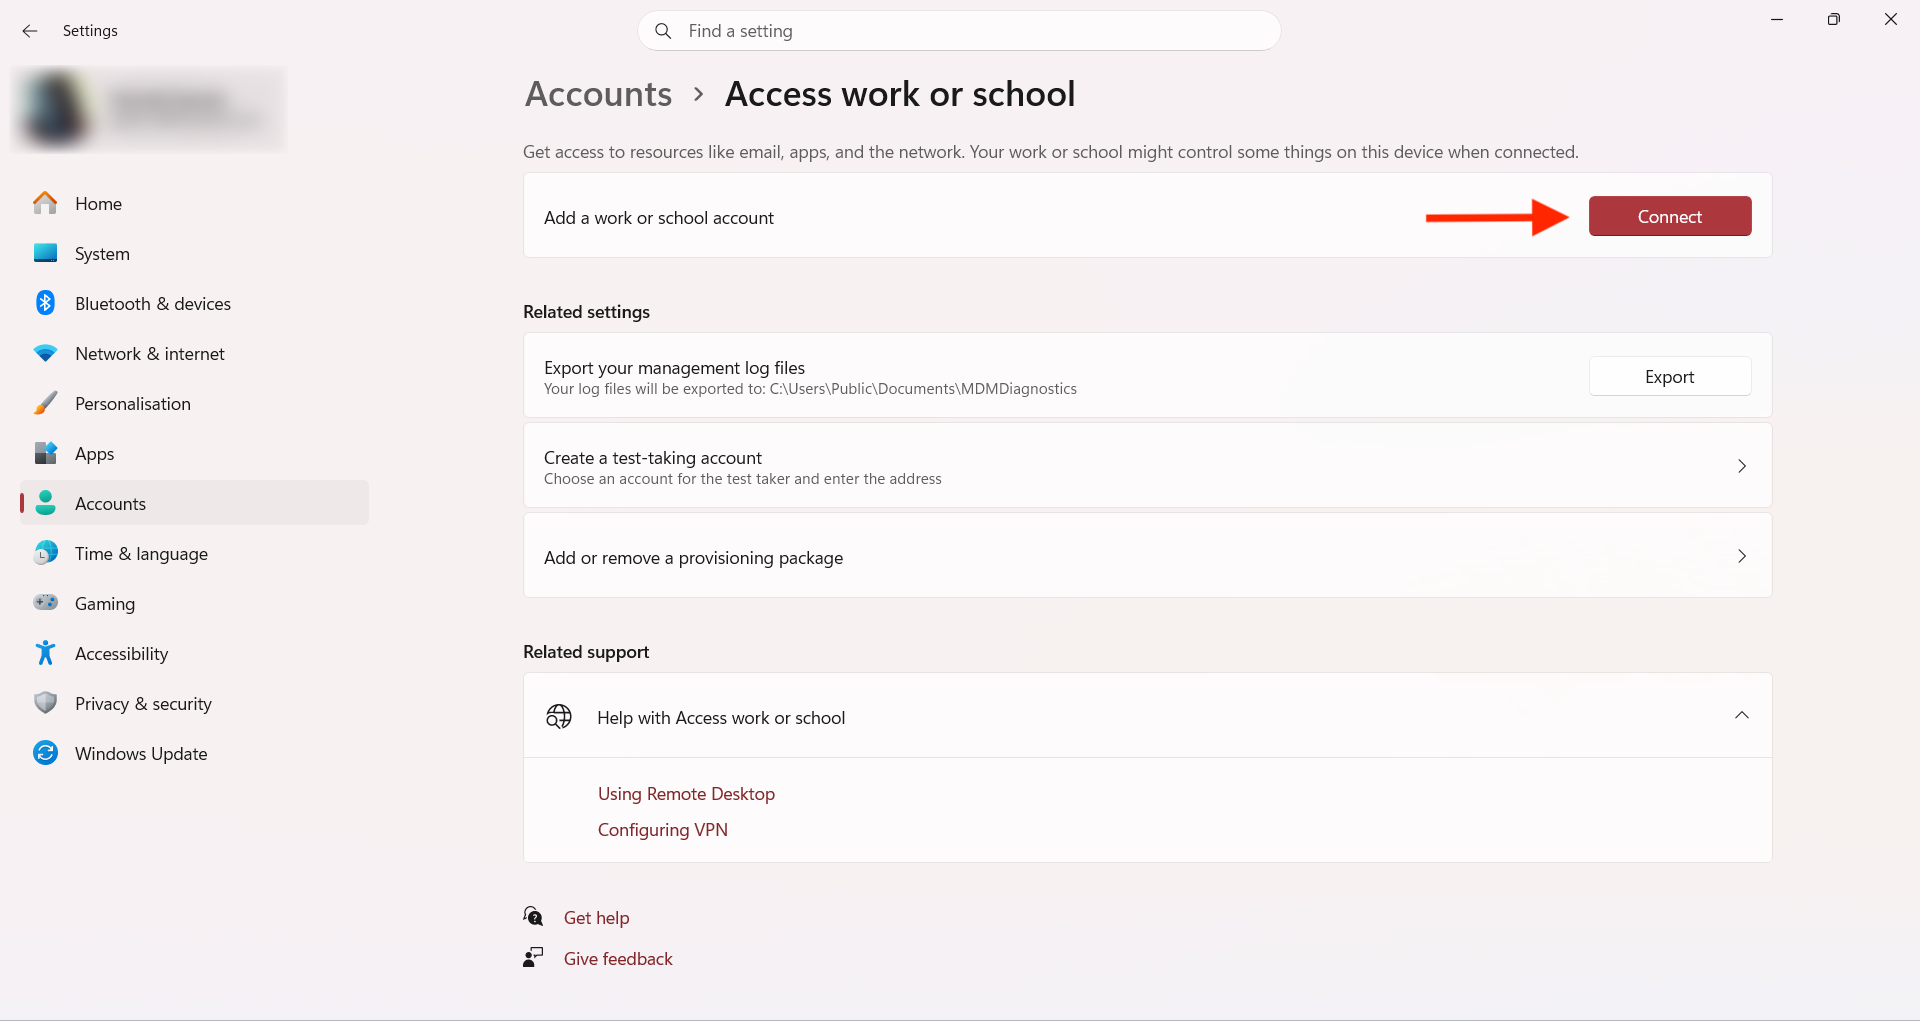The height and width of the screenshot is (1021, 1920).
Task: Click the Give feedback link text
Action: (618, 959)
